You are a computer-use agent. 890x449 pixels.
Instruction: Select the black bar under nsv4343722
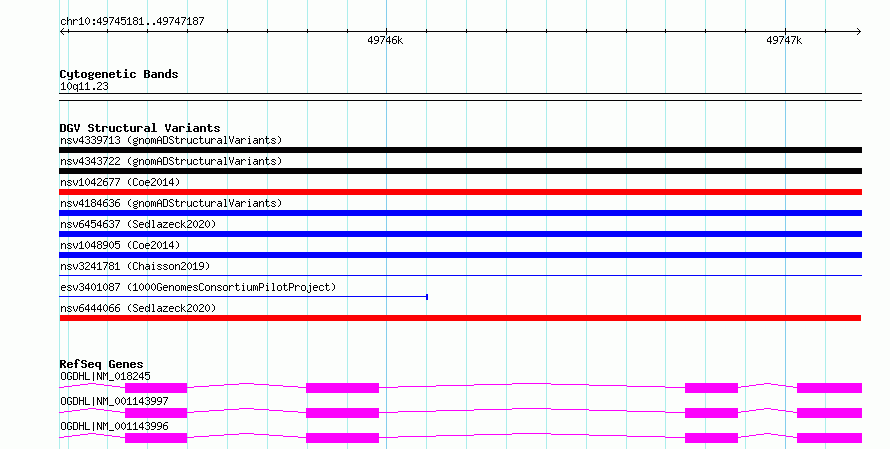(460, 171)
